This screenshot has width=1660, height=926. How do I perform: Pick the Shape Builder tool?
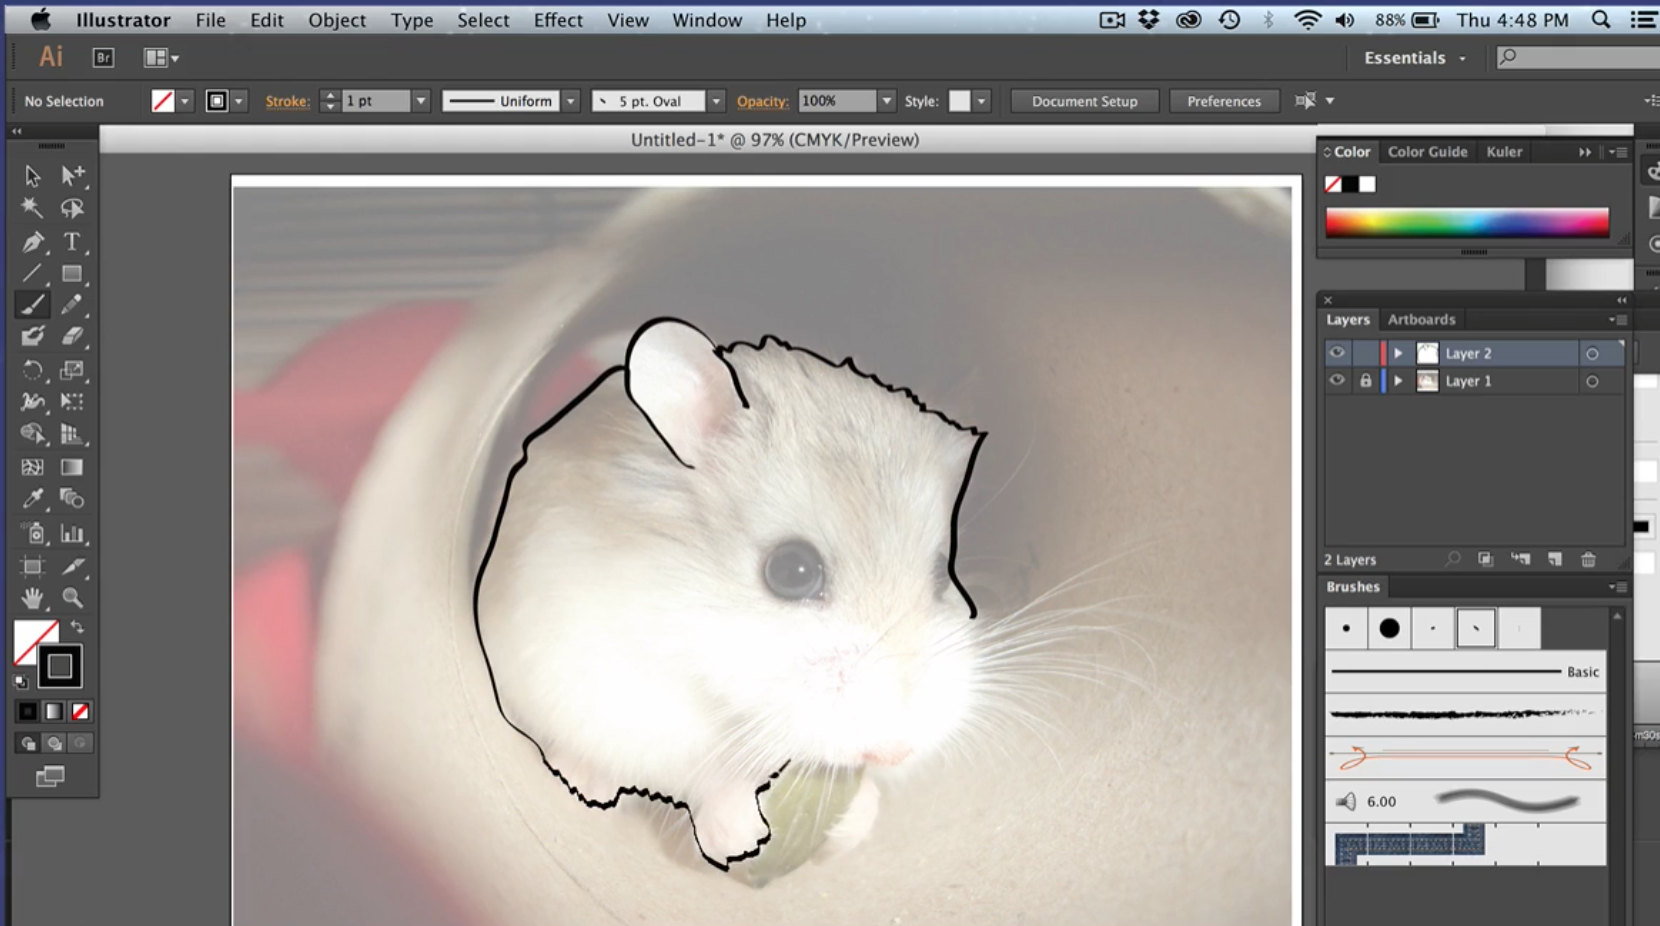[32, 434]
